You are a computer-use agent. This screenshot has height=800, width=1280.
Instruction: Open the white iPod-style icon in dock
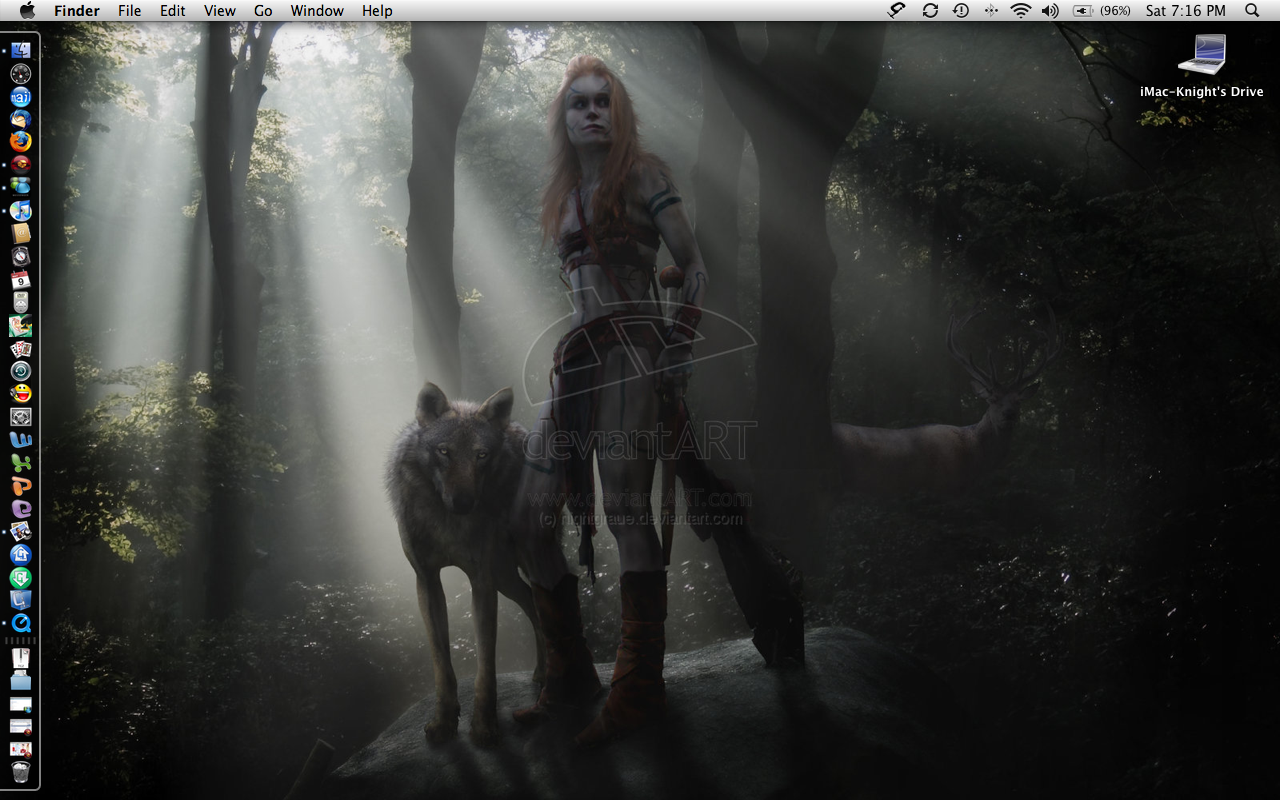(x=21, y=303)
